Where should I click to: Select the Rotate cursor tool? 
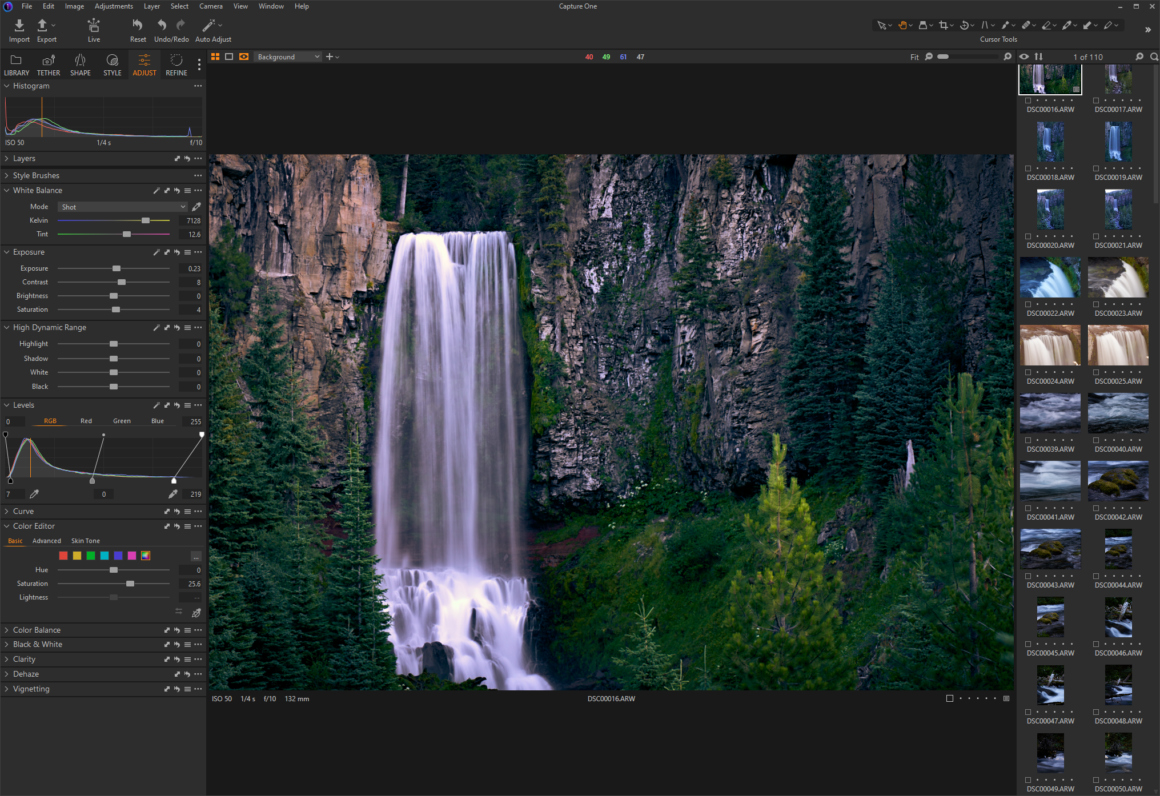[964, 25]
